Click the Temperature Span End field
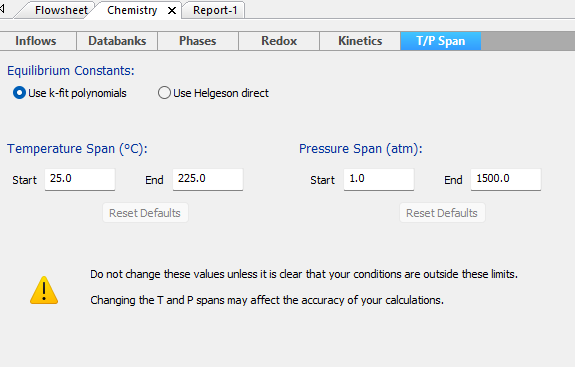This screenshot has height=367, width=575. 208,179
